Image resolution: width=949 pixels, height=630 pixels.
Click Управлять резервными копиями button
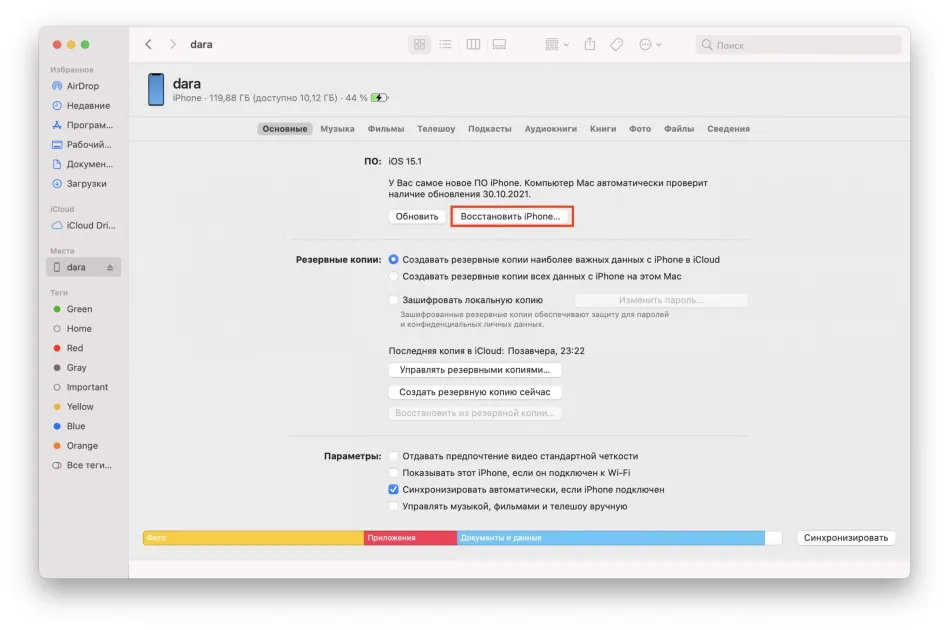point(475,369)
